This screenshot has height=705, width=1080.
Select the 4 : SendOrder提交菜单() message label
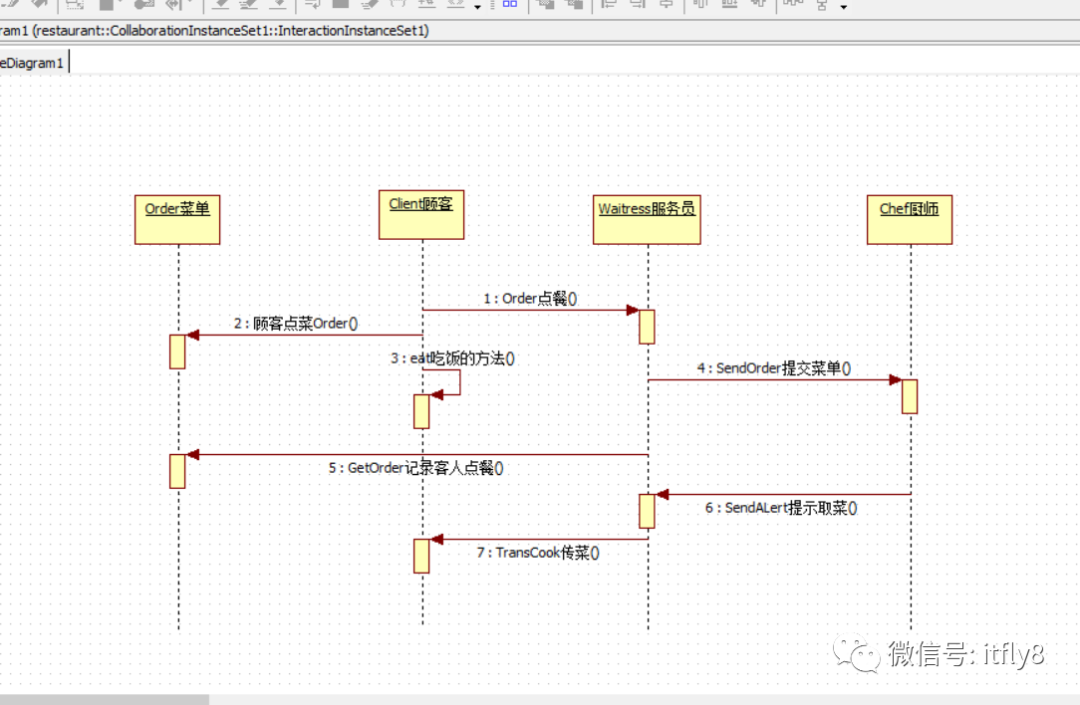pyautogui.click(x=773, y=368)
